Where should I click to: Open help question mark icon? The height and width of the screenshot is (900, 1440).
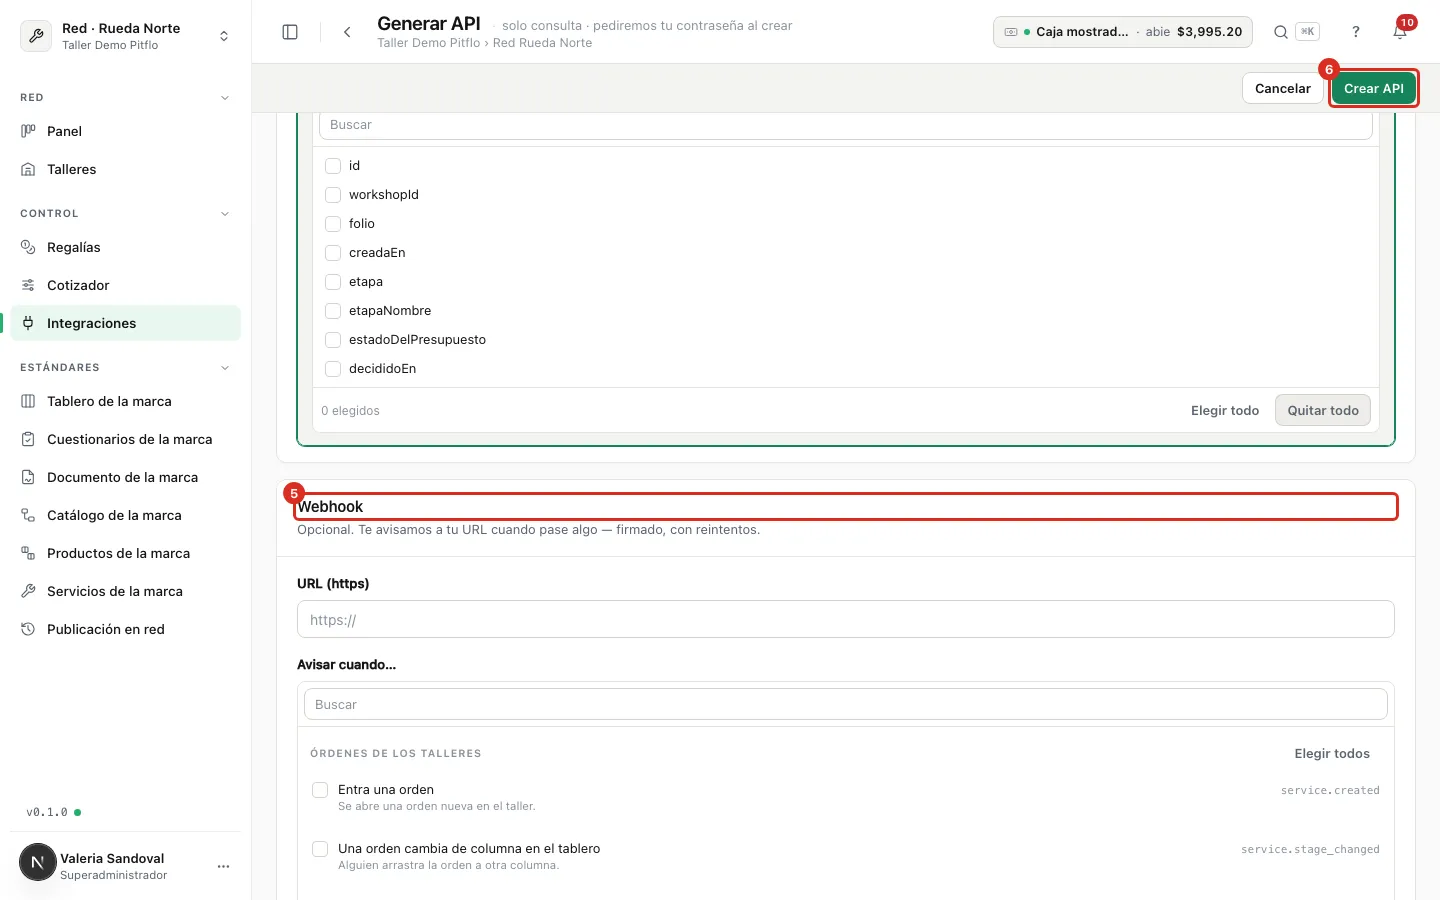click(1356, 32)
